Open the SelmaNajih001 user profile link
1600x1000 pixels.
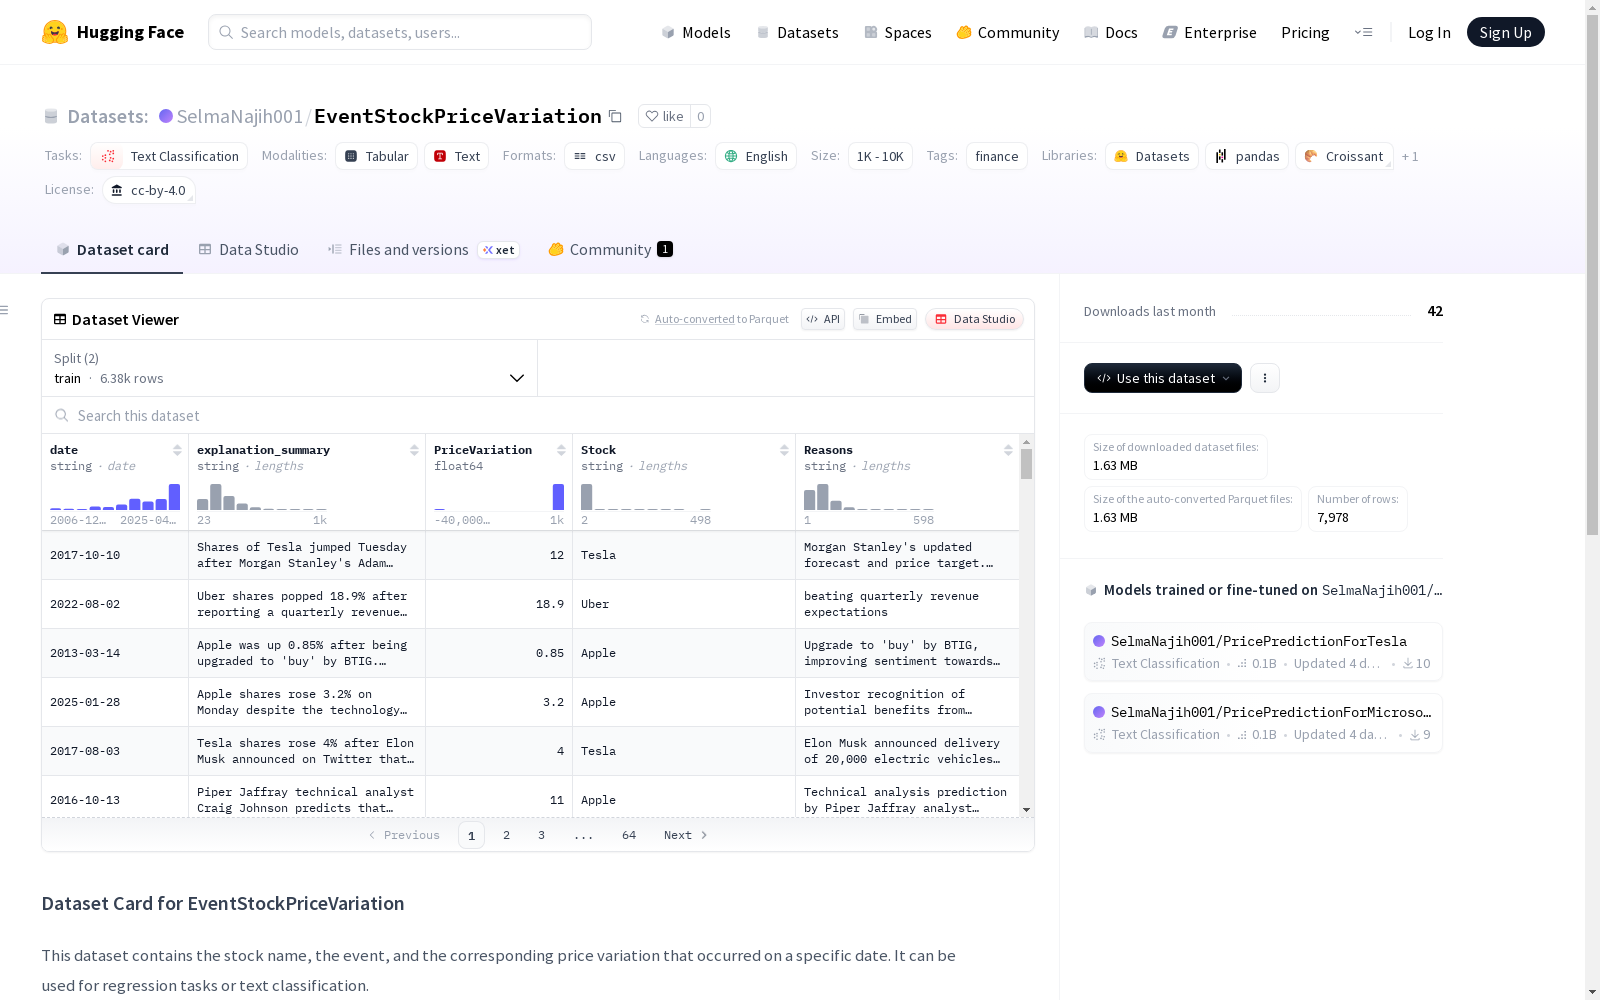240,116
